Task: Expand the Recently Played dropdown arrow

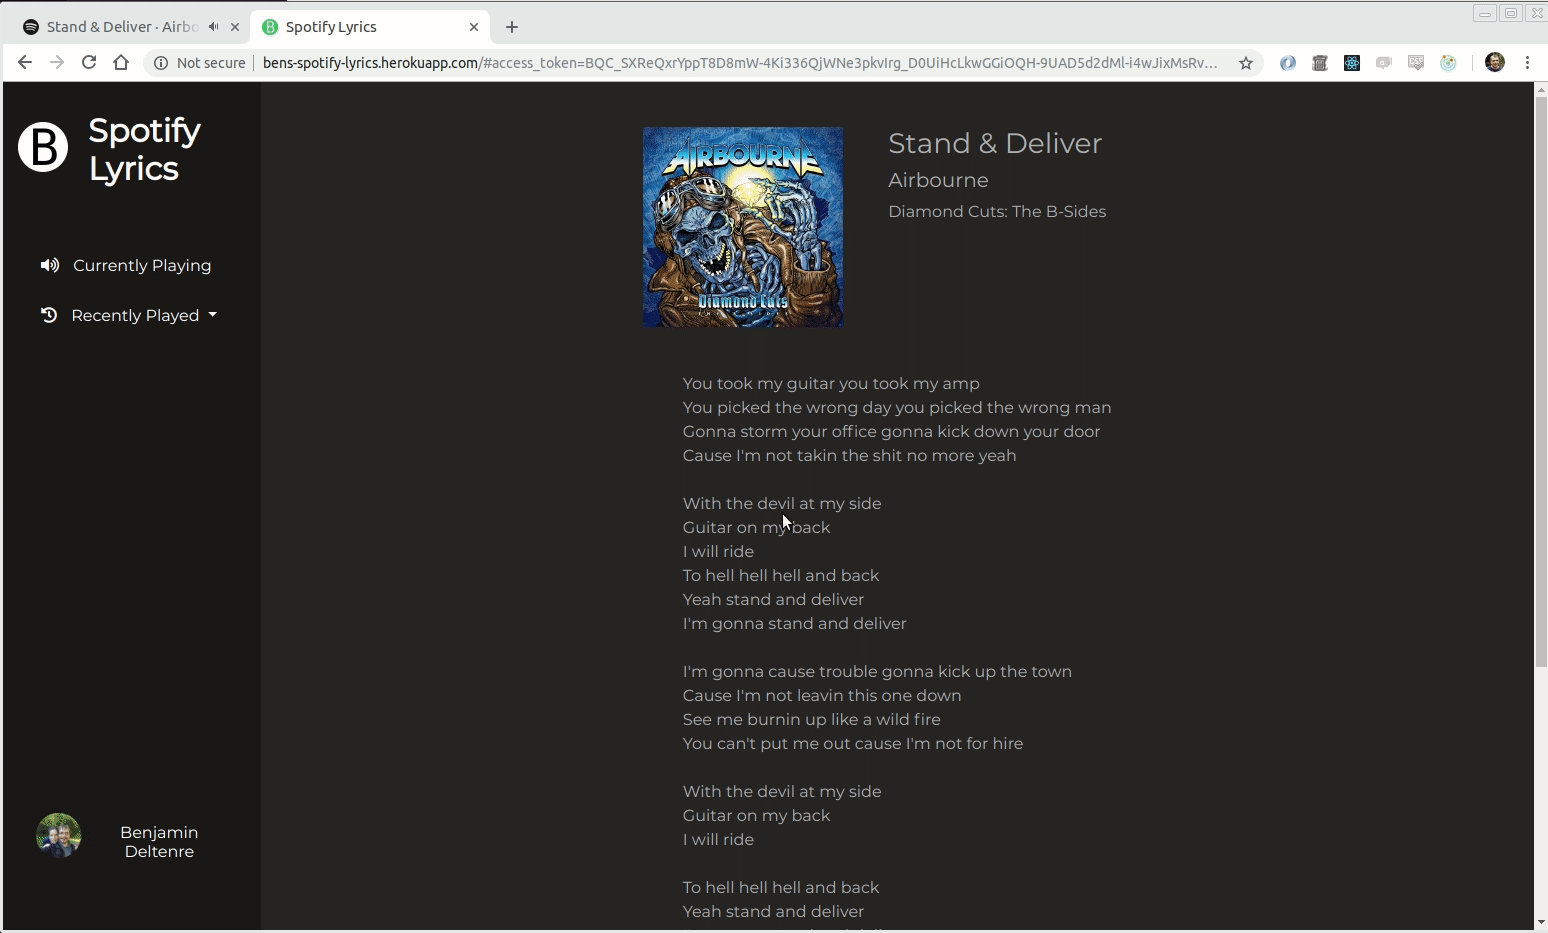Action: coord(212,315)
